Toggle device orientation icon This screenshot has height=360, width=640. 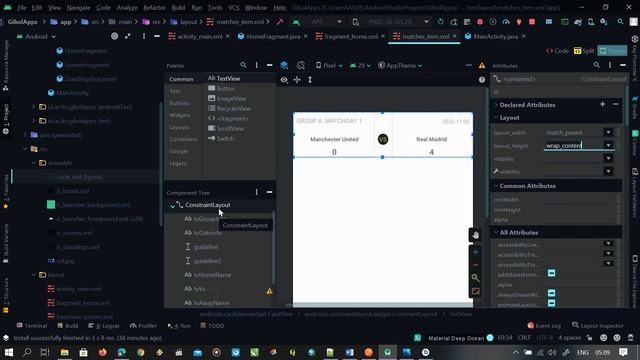301,65
